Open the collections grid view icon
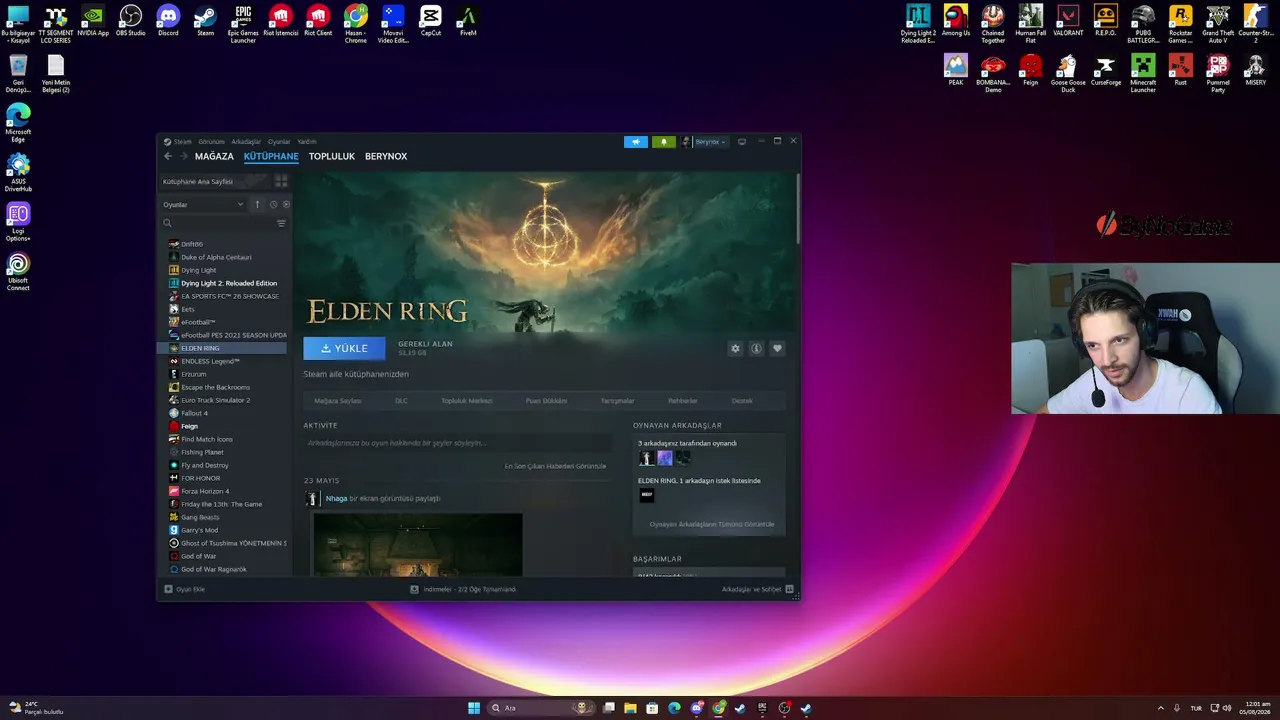 281,181
